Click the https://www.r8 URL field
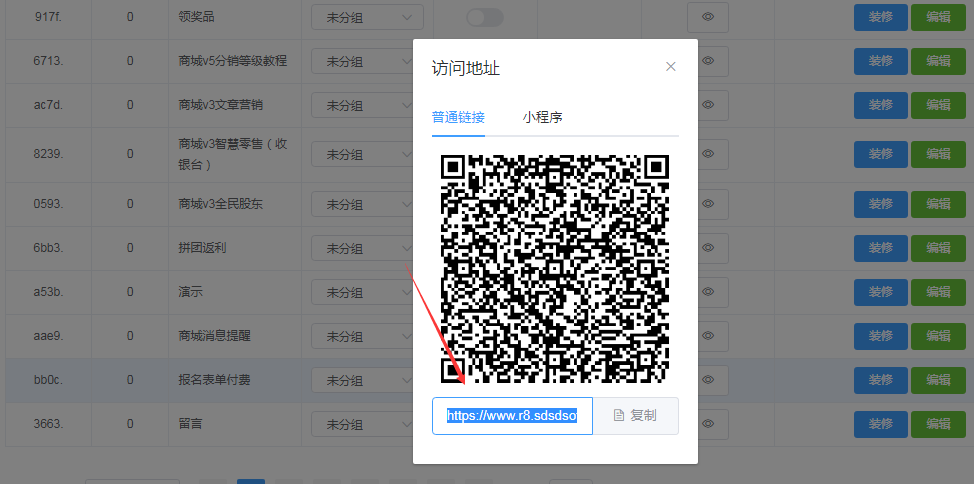The image size is (974, 484). coord(512,416)
